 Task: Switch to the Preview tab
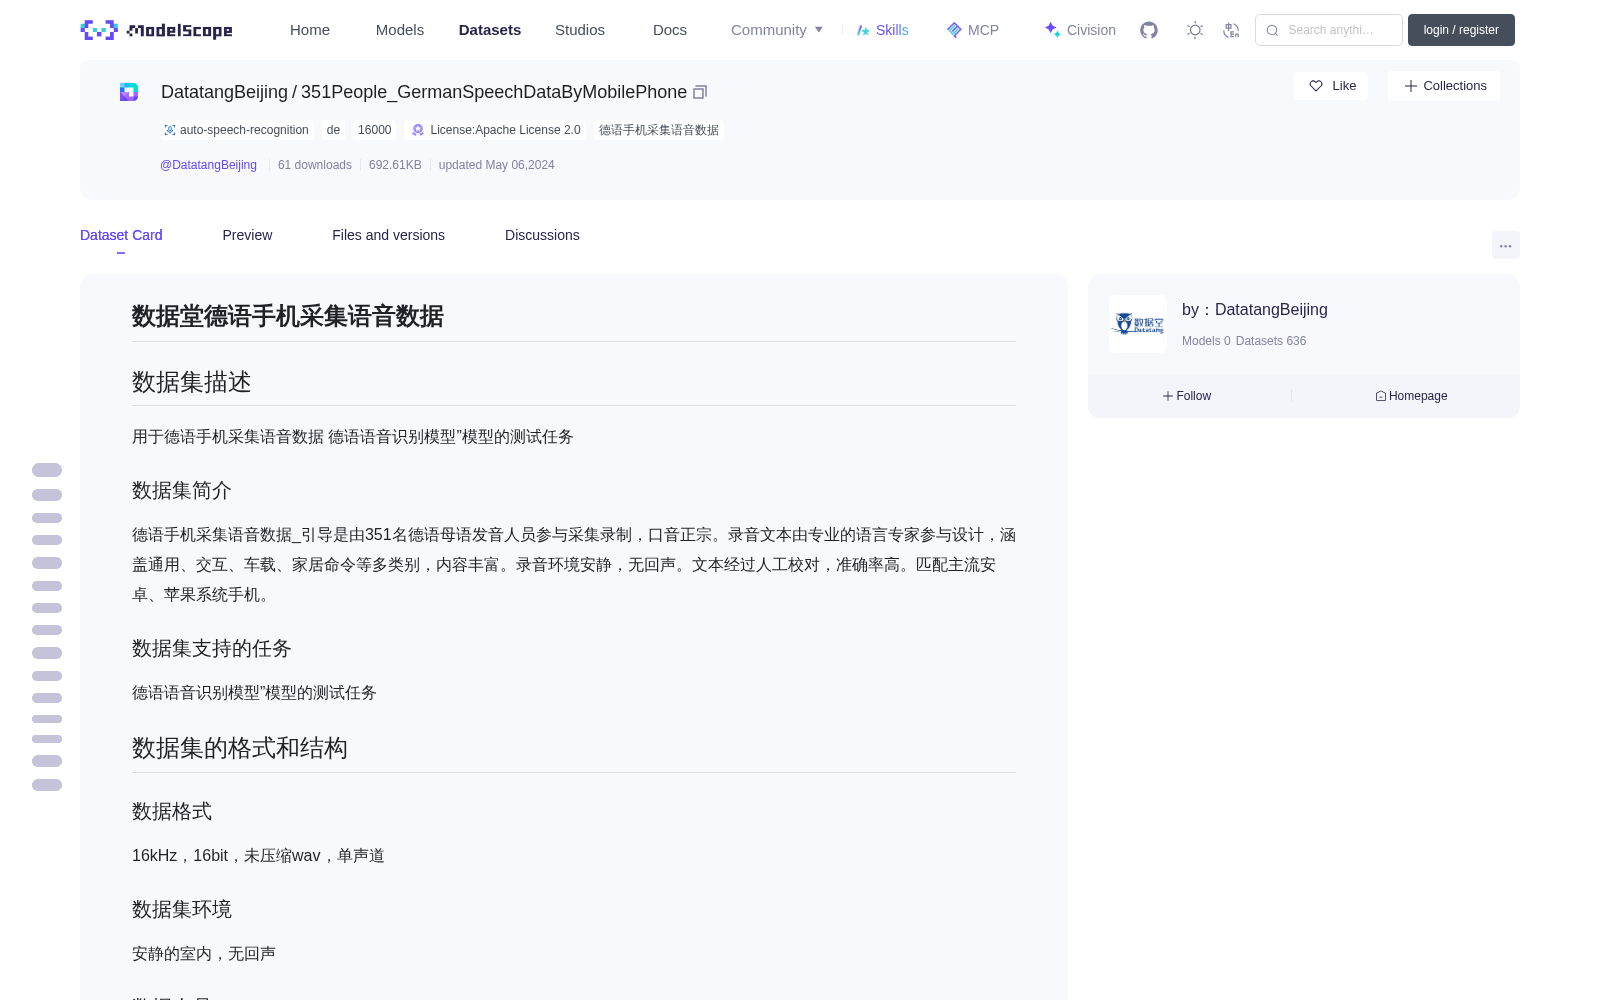[x=247, y=235]
